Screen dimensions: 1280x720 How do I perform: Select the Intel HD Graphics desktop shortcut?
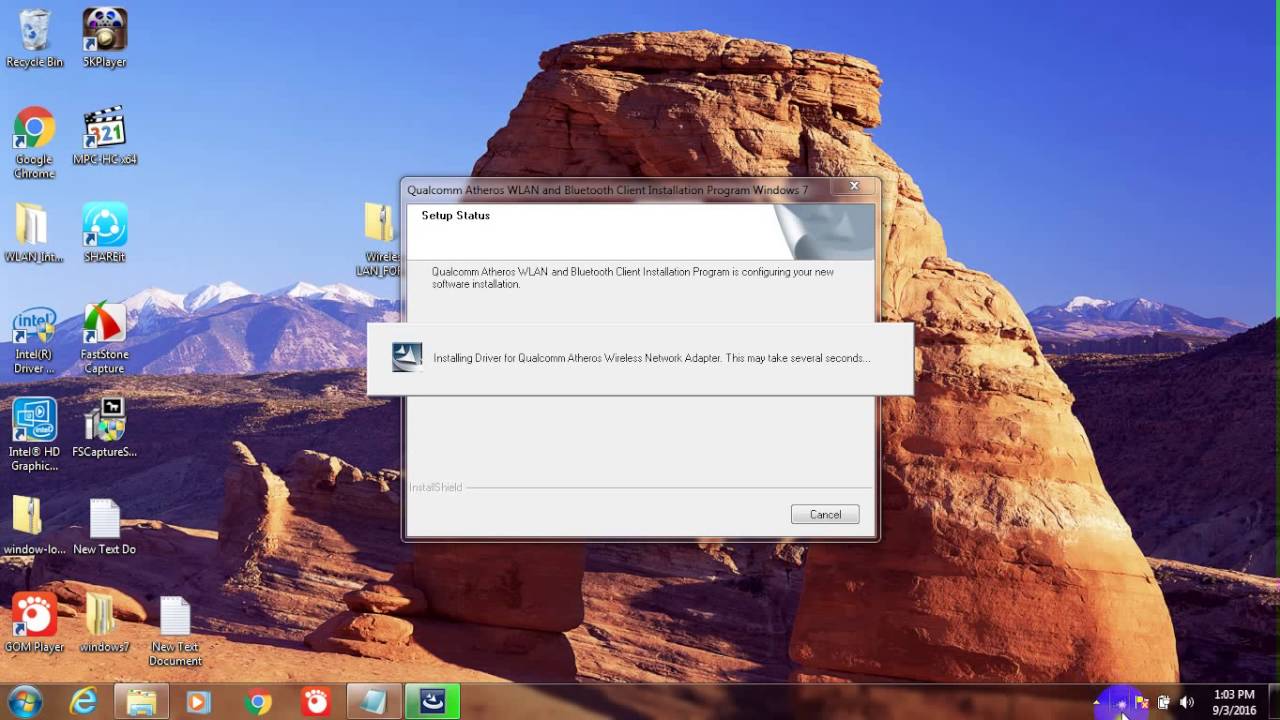[34, 436]
